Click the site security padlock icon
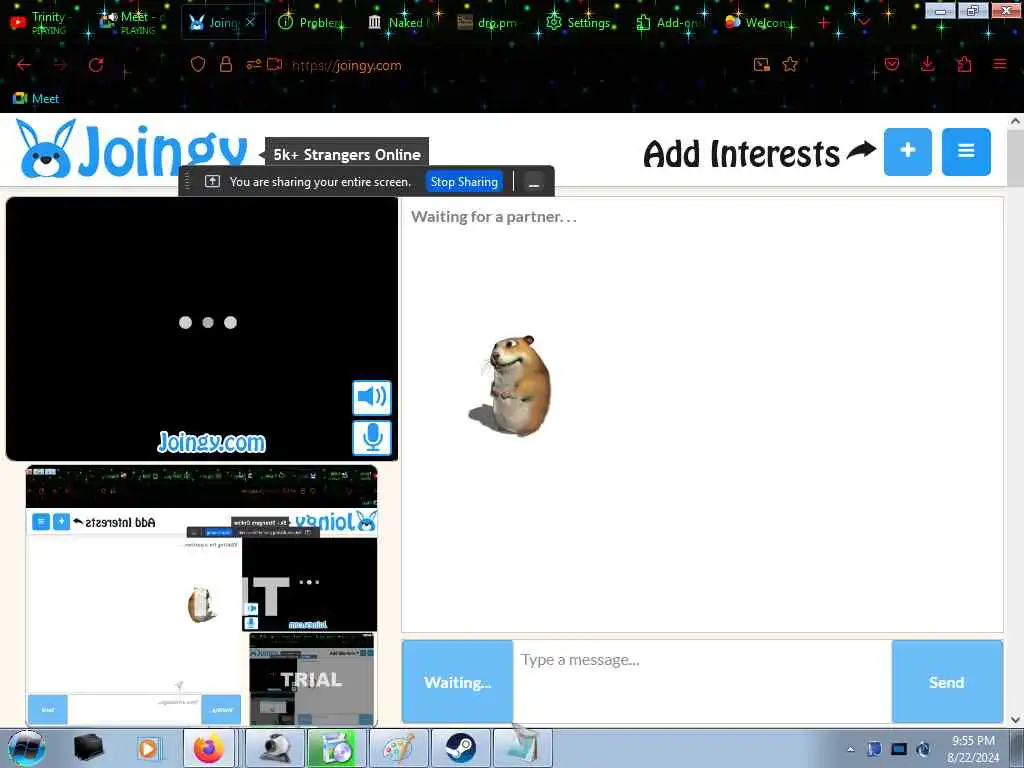Screen dimensions: 1024x768 [x=226, y=65]
